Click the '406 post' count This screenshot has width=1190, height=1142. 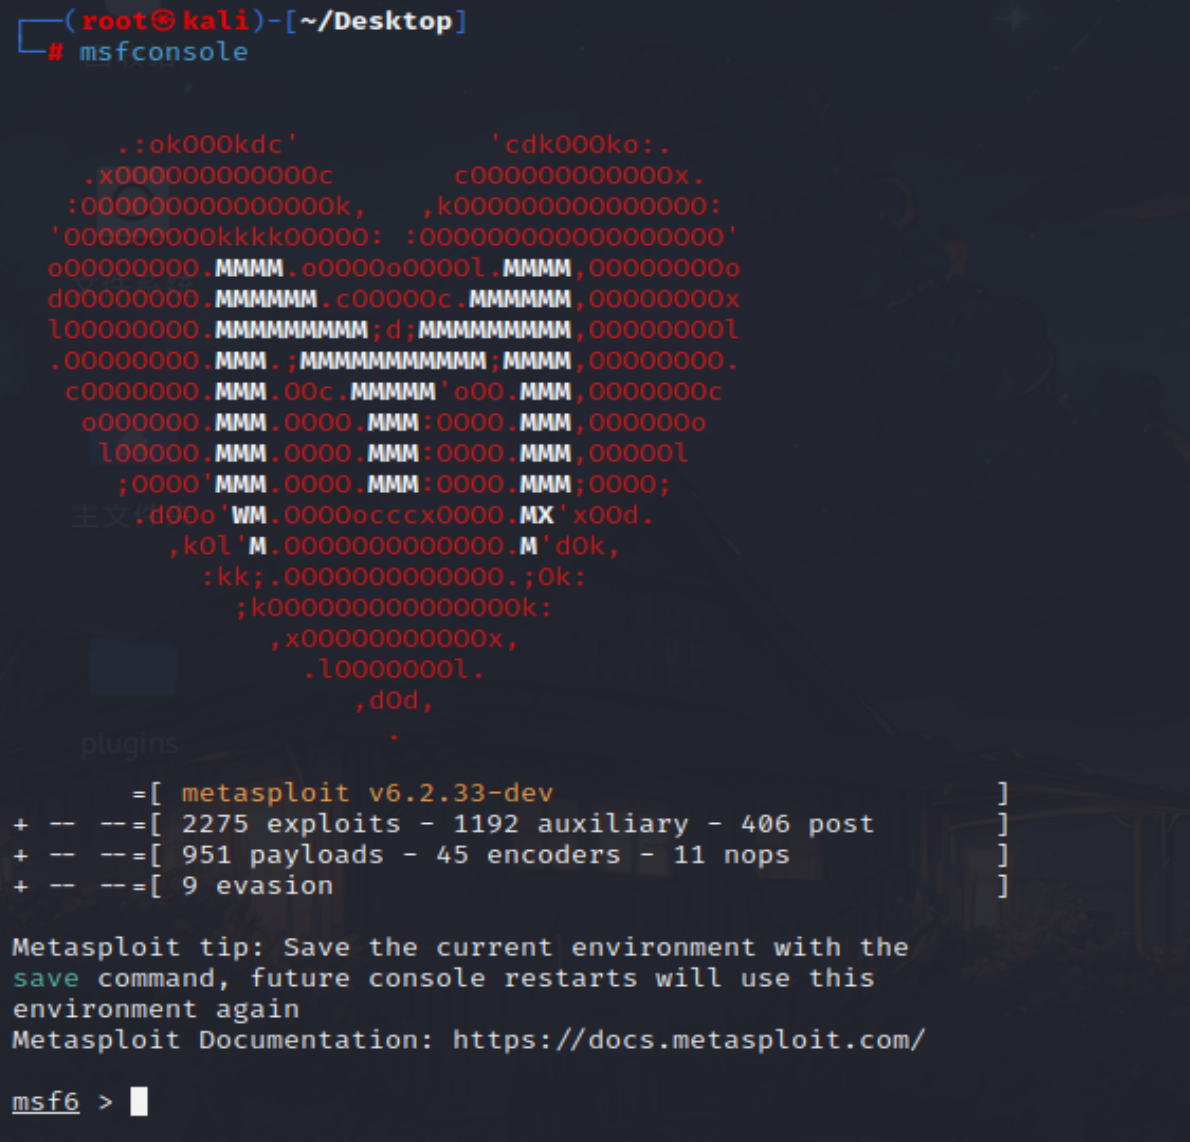click(808, 823)
